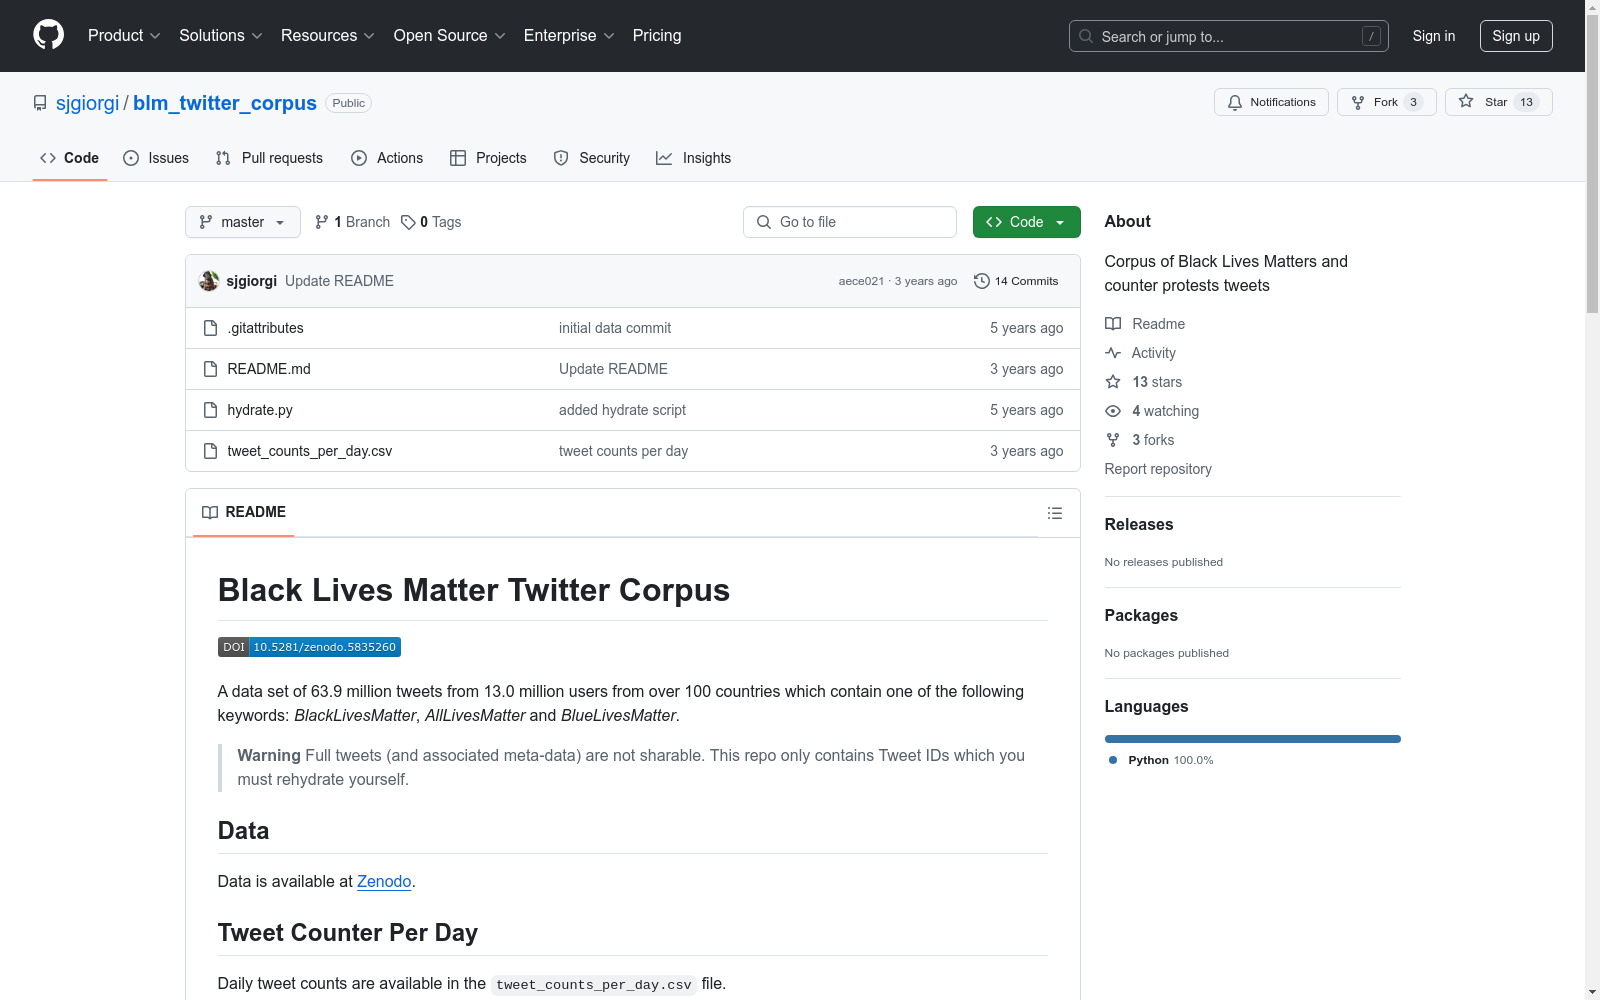This screenshot has height=1000, width=1600.
Task: Click the repository book icon beside sjgiorgi
Action: (x=40, y=103)
